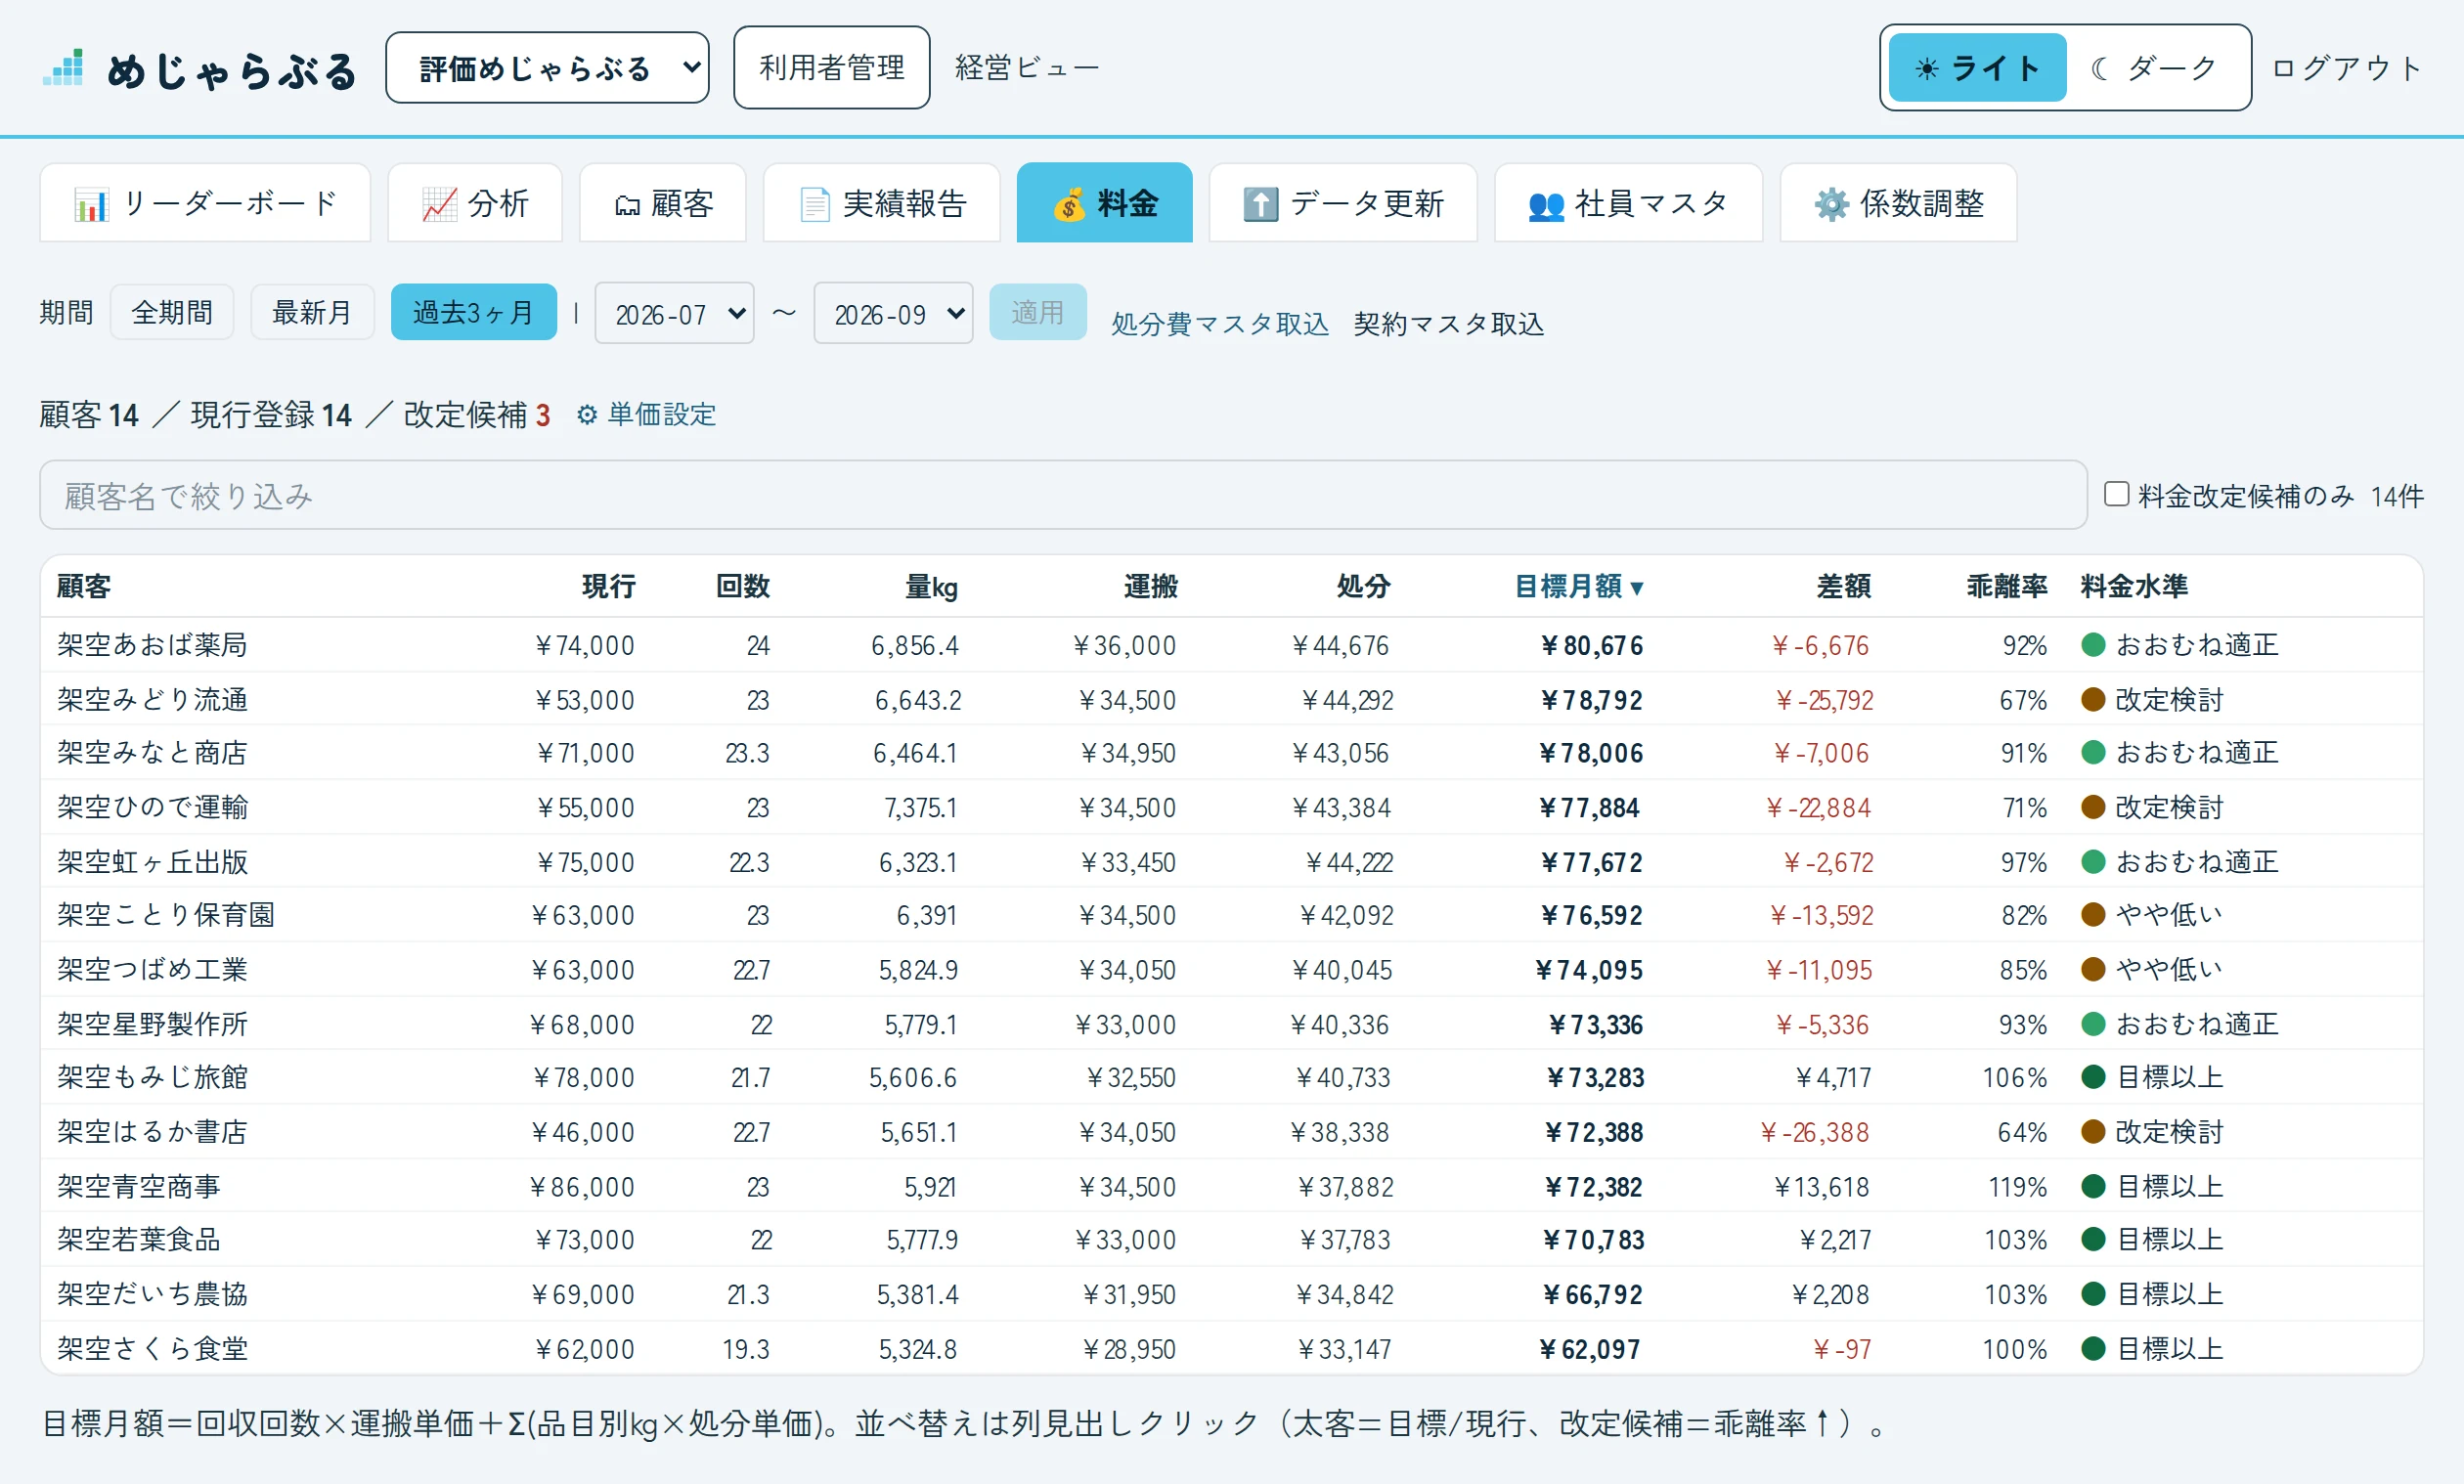Click the moon icon in ダーク button
The image size is (2464, 1484).
[x=2100, y=68]
